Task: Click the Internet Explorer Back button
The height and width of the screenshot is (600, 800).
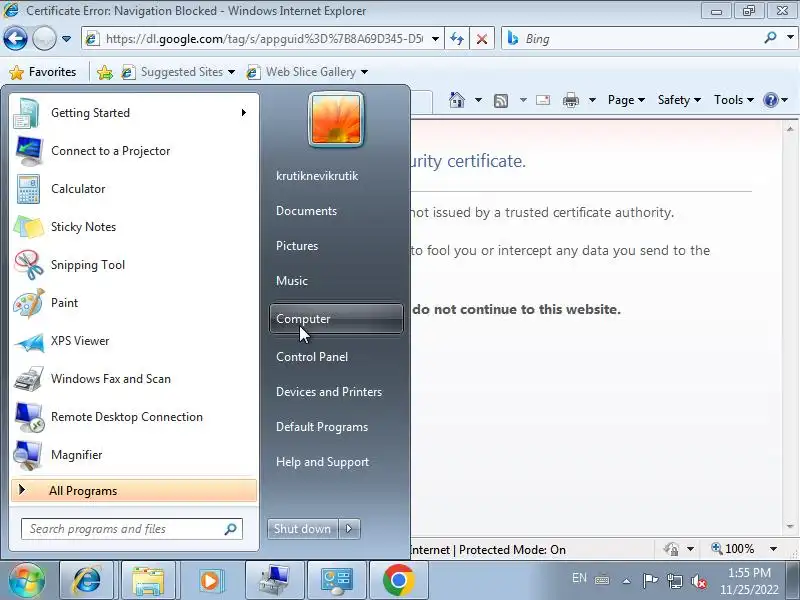Action: click(x=15, y=39)
